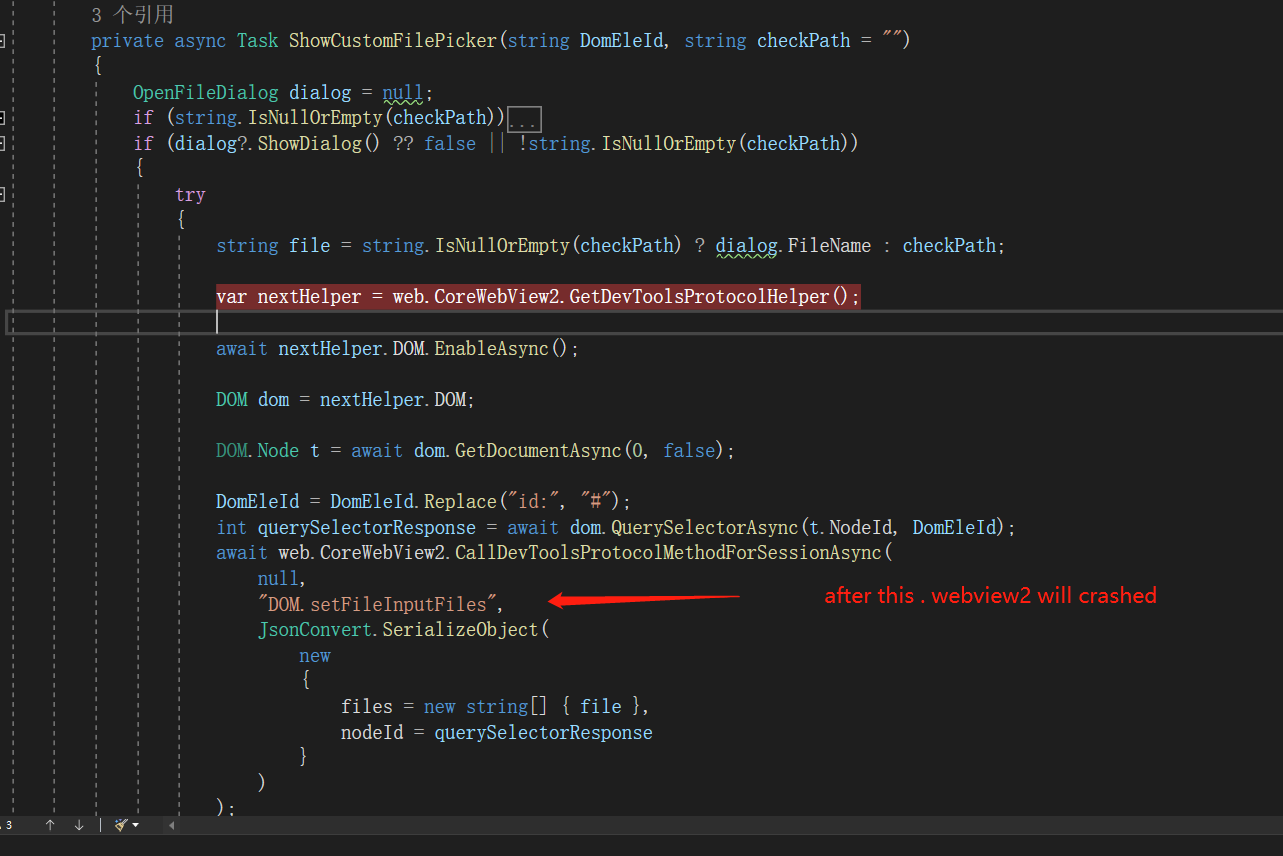1283x856 pixels.
Task: Collapse the try block with its outlining marker
Action: coord(3,194)
